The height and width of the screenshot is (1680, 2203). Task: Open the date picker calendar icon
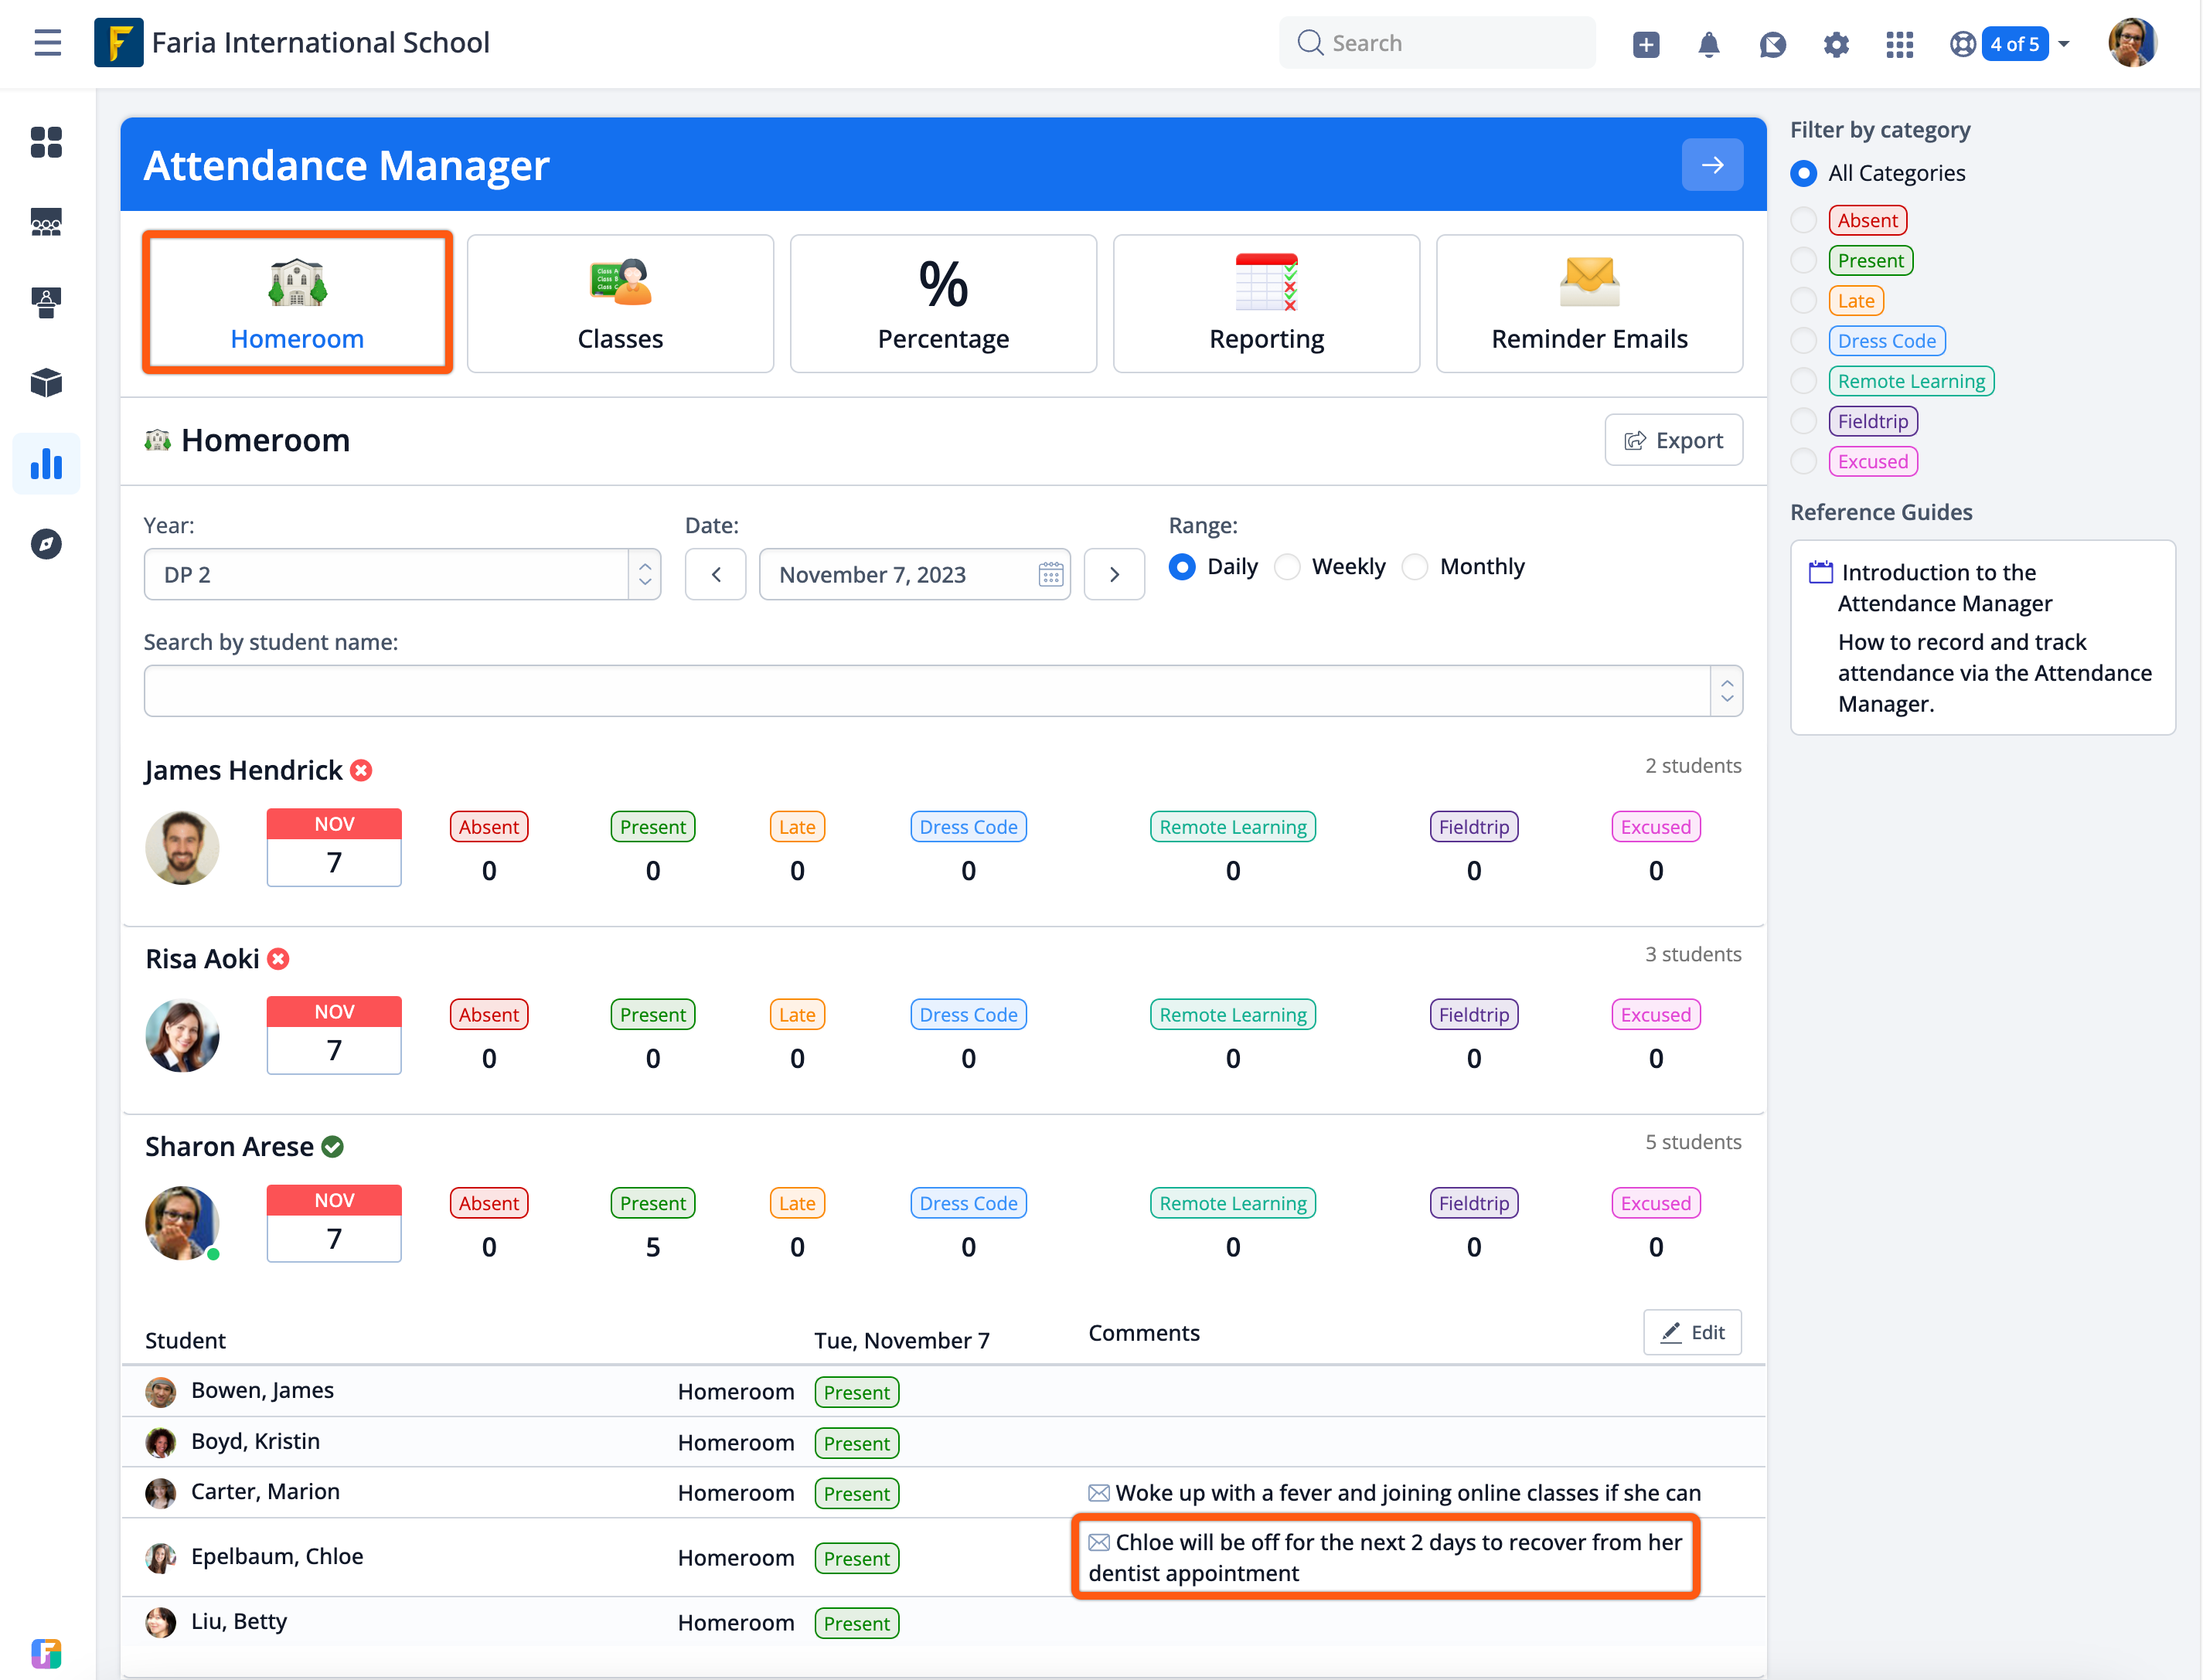[x=1050, y=575]
